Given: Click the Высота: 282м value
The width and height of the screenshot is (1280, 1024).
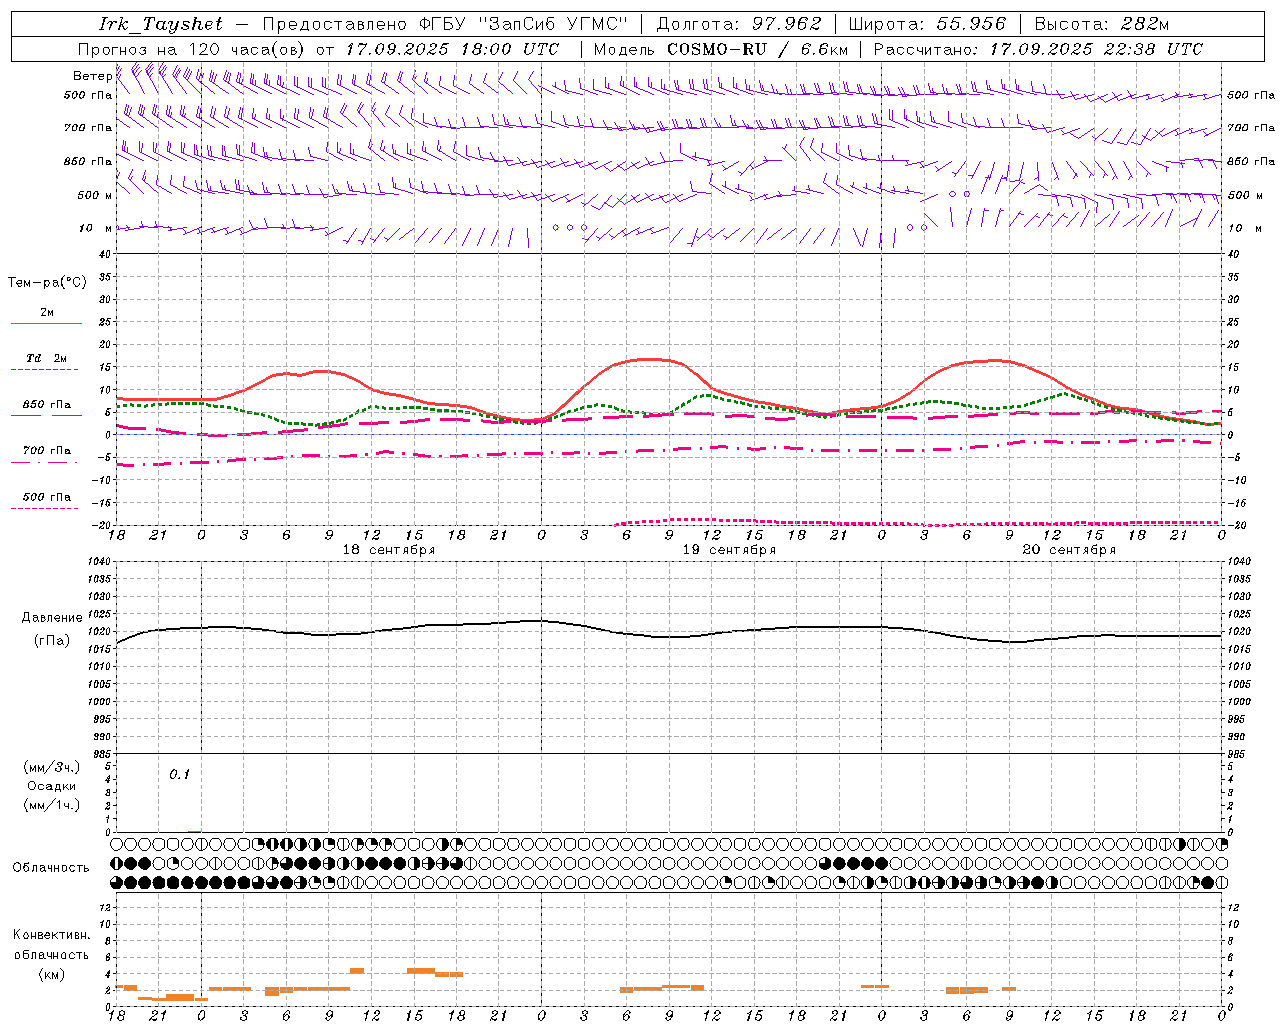Looking at the screenshot, I should click(1102, 24).
